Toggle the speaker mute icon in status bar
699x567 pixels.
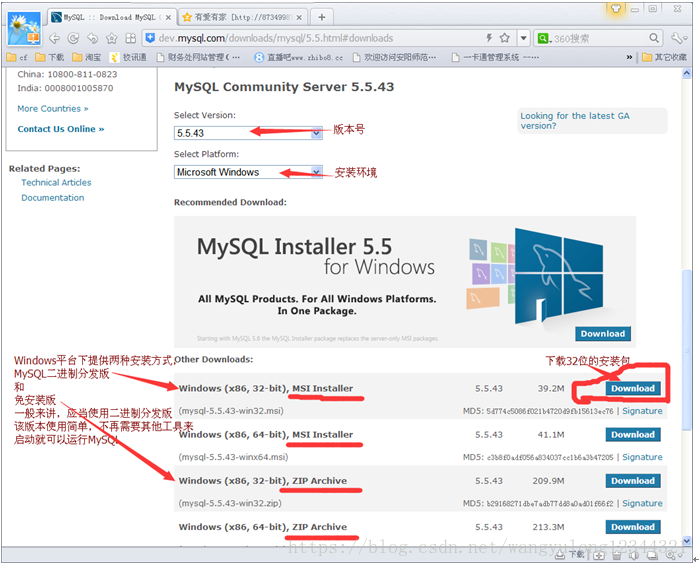coord(633,555)
